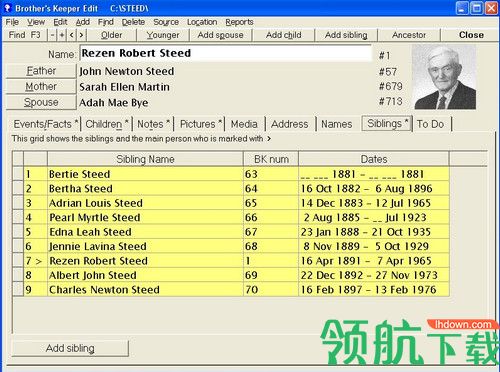Open the Source menu
The image size is (500, 372).
pyautogui.click(x=166, y=22)
